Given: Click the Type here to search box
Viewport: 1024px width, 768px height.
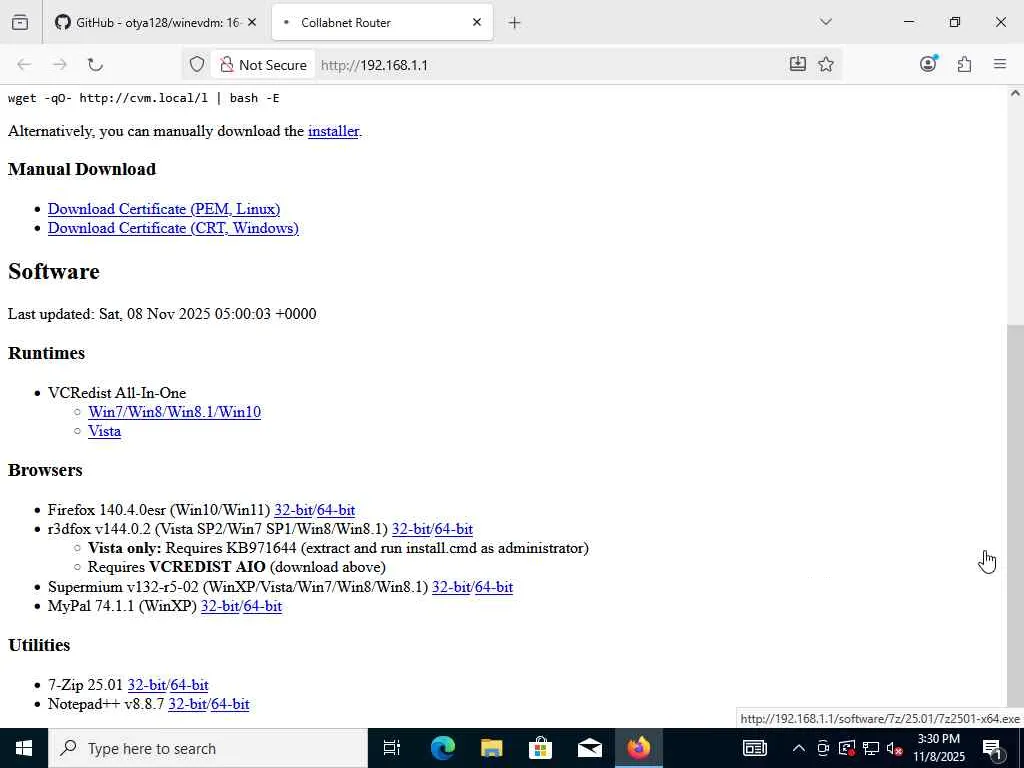Looking at the screenshot, I should (208, 748).
